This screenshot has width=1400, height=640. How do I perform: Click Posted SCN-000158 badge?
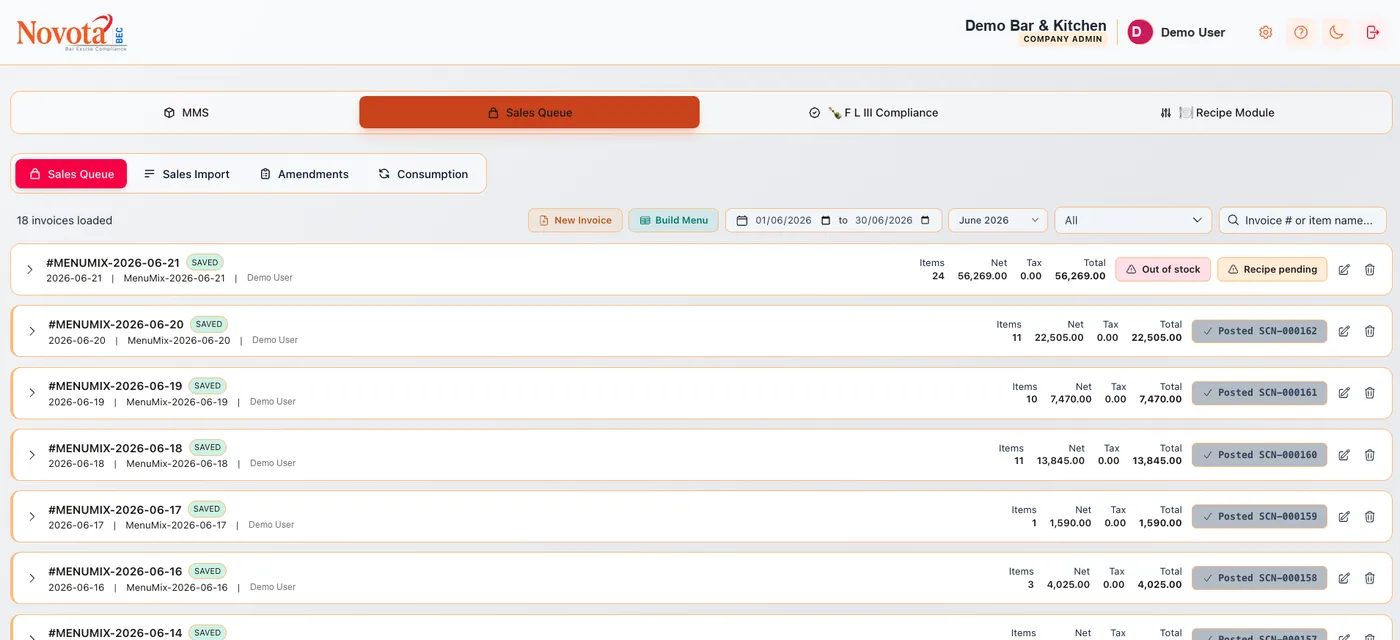coord(1259,578)
